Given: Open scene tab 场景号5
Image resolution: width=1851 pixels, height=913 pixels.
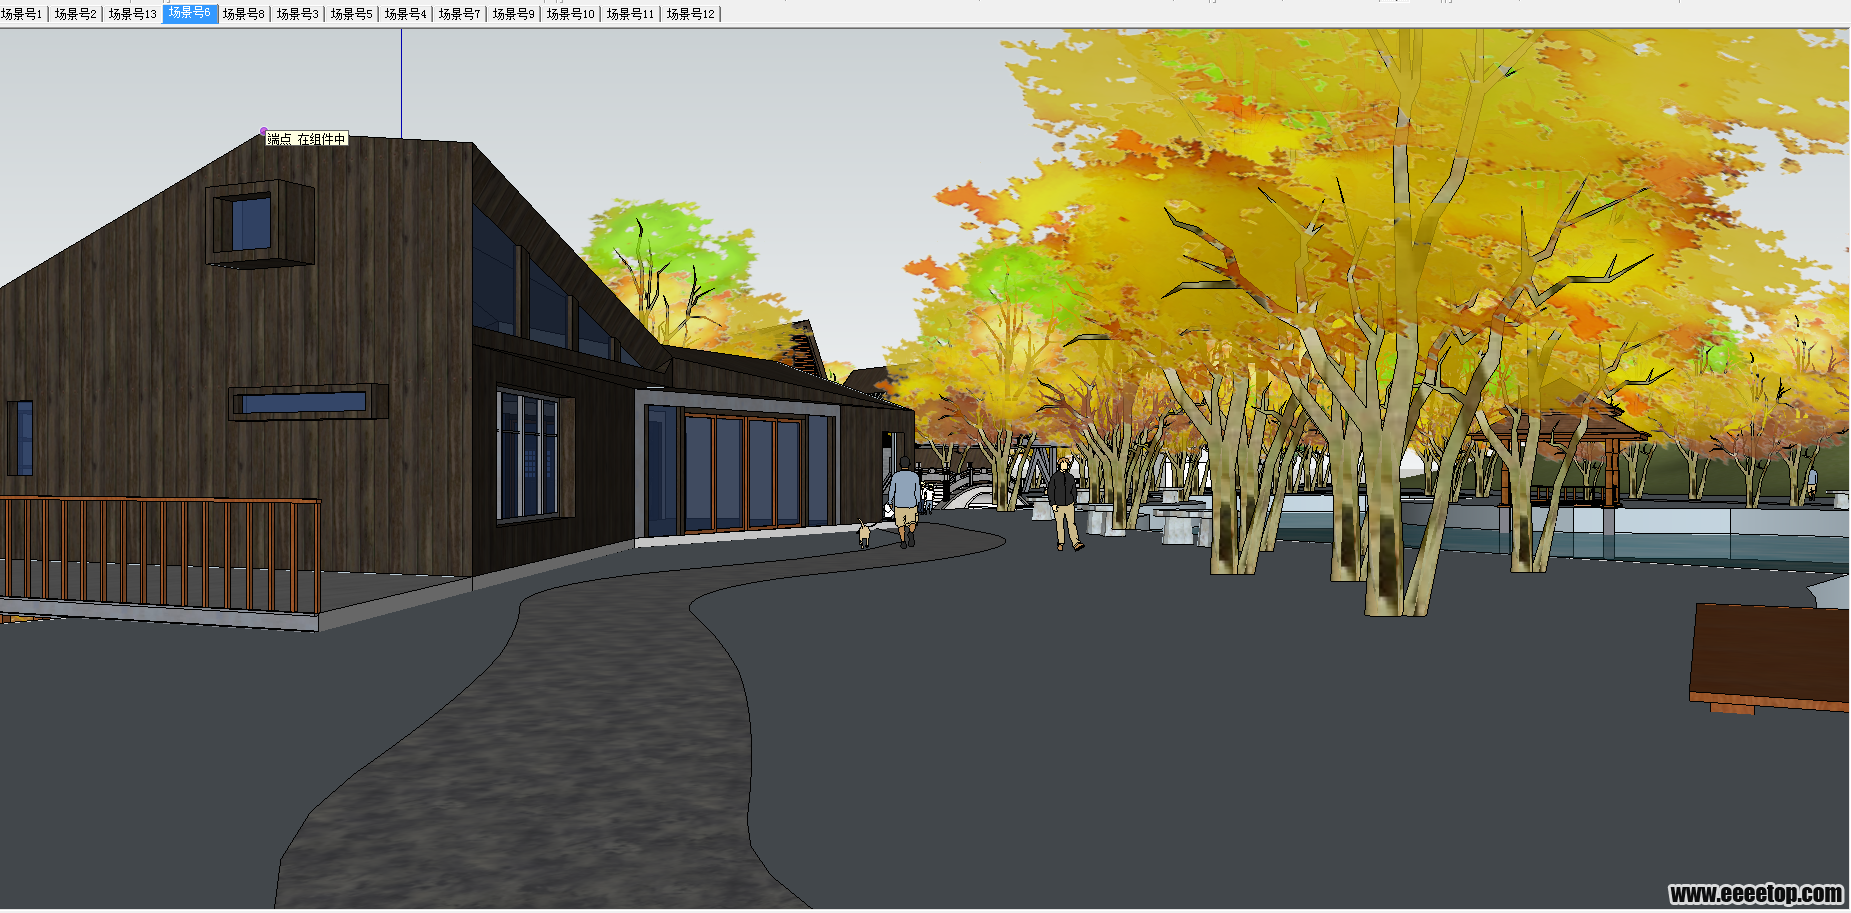Looking at the screenshot, I should pyautogui.click(x=351, y=14).
